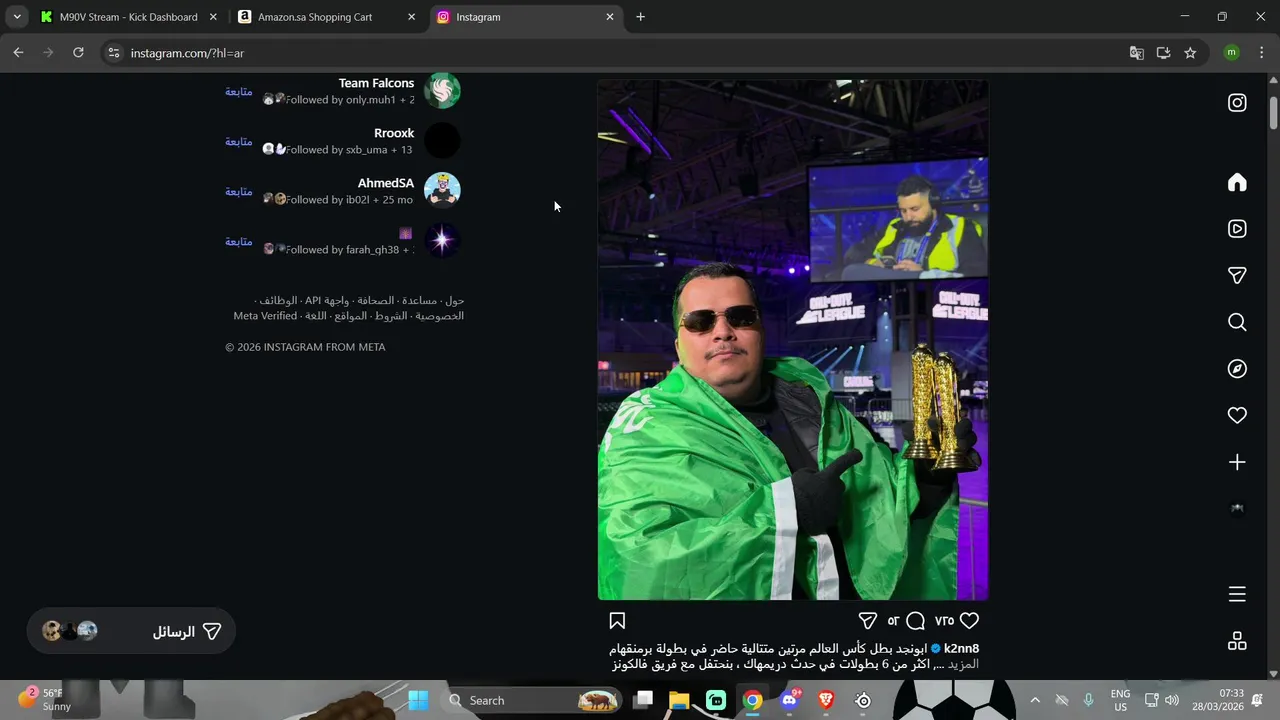The width and height of the screenshot is (1280, 720).
Task: Open the hamburger More menu in sidebar
Action: pyautogui.click(x=1237, y=595)
